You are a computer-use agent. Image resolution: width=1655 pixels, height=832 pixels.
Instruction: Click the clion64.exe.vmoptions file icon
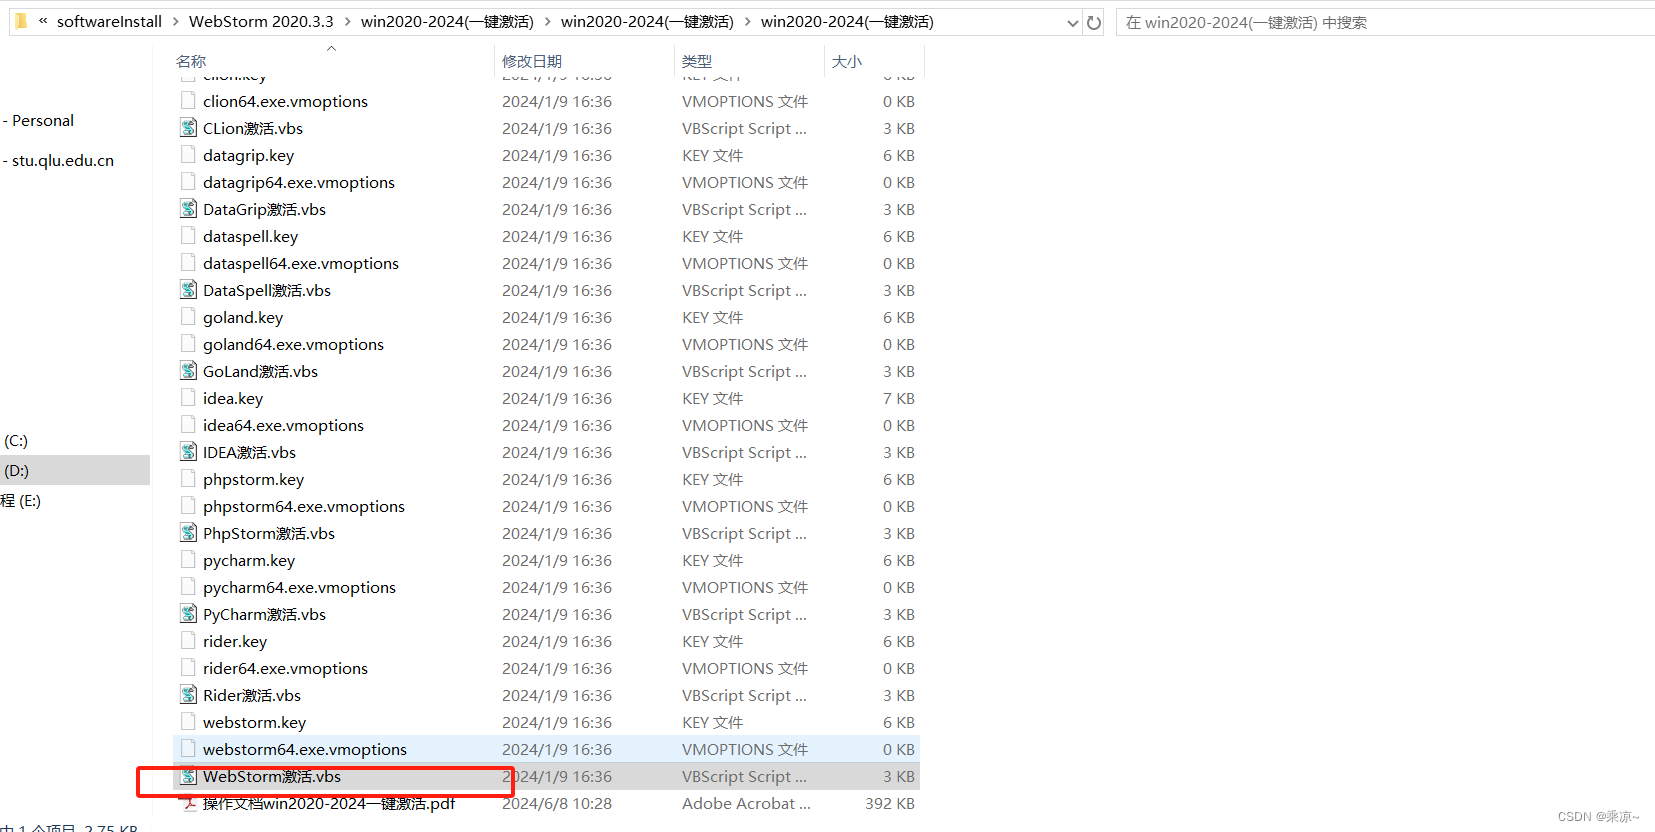coord(188,100)
